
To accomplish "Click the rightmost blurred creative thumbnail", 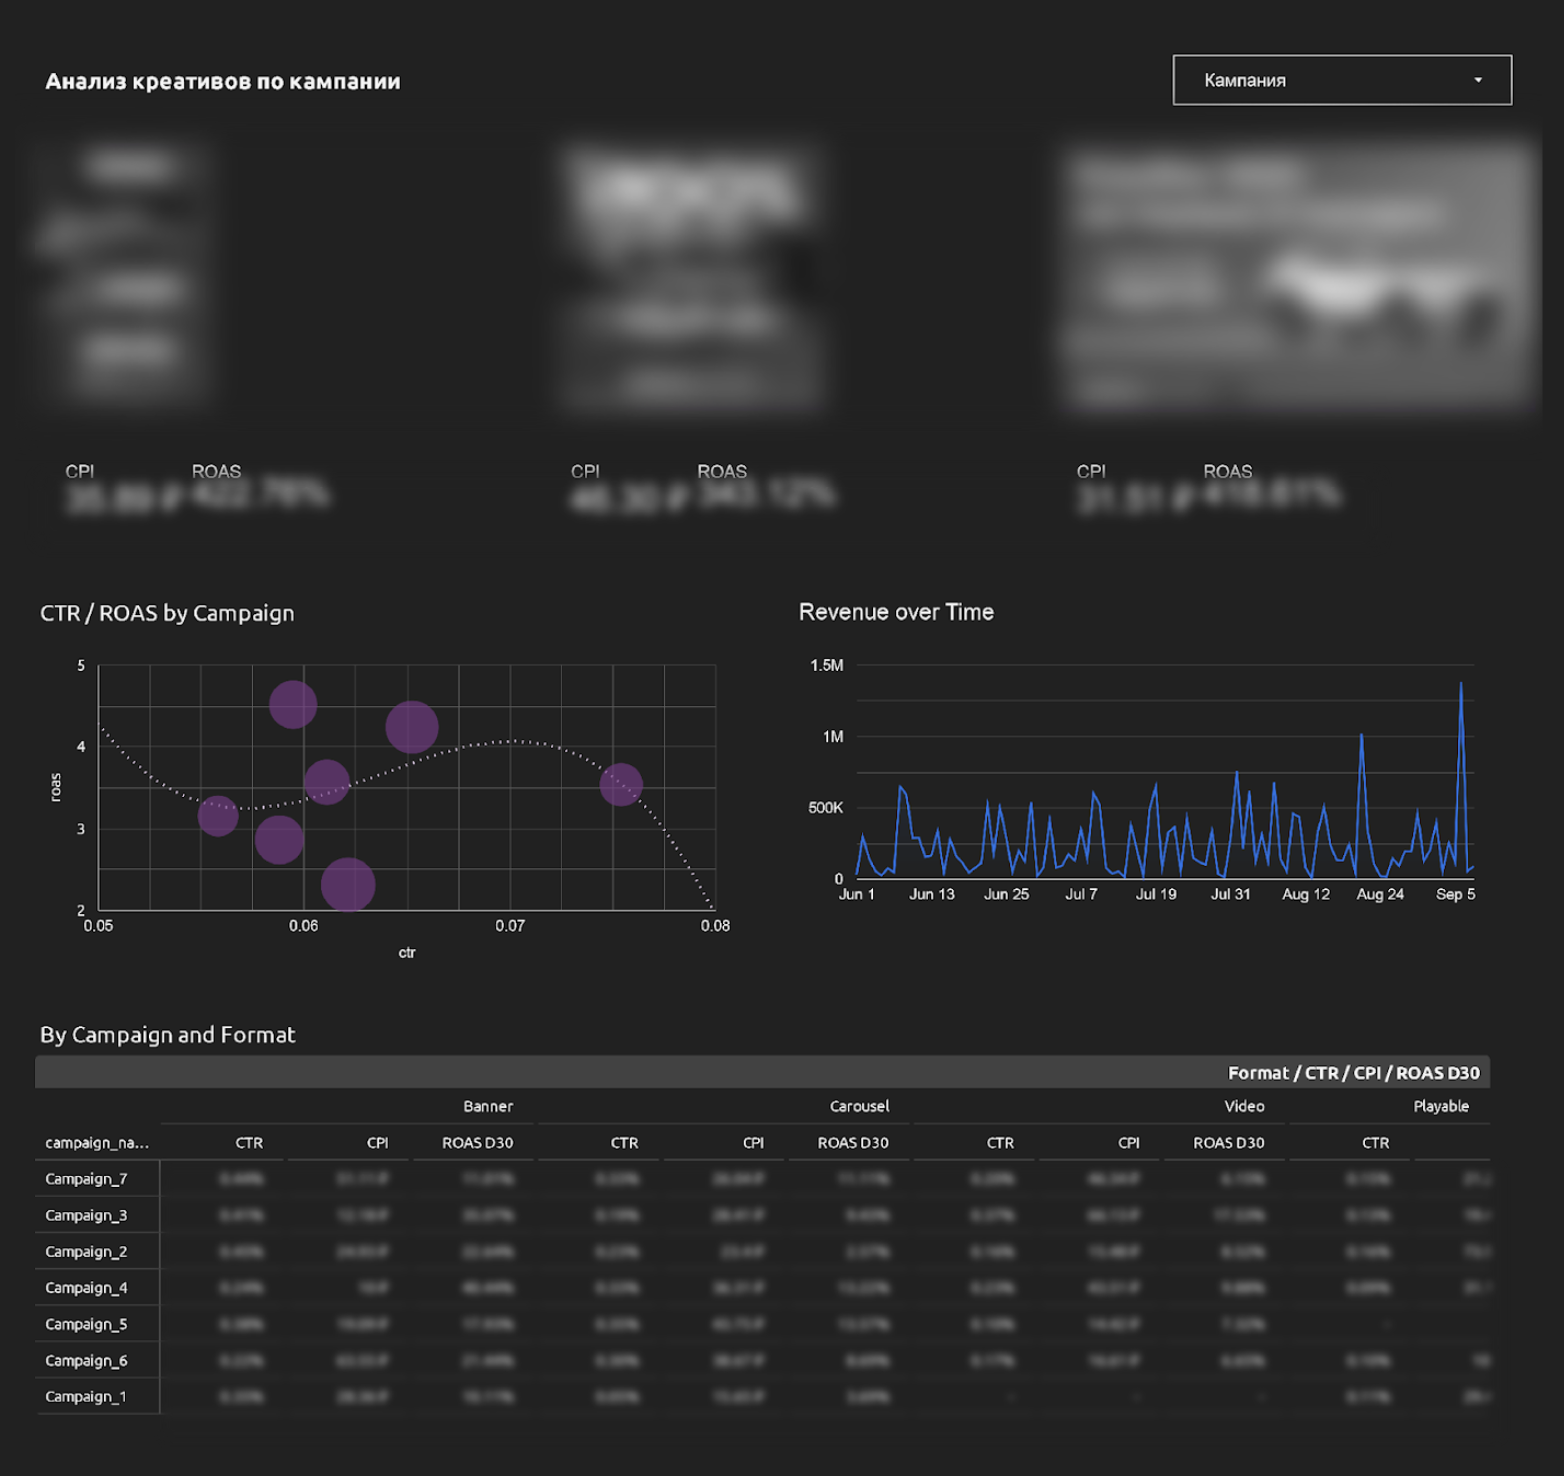I will pyautogui.click(x=1300, y=275).
